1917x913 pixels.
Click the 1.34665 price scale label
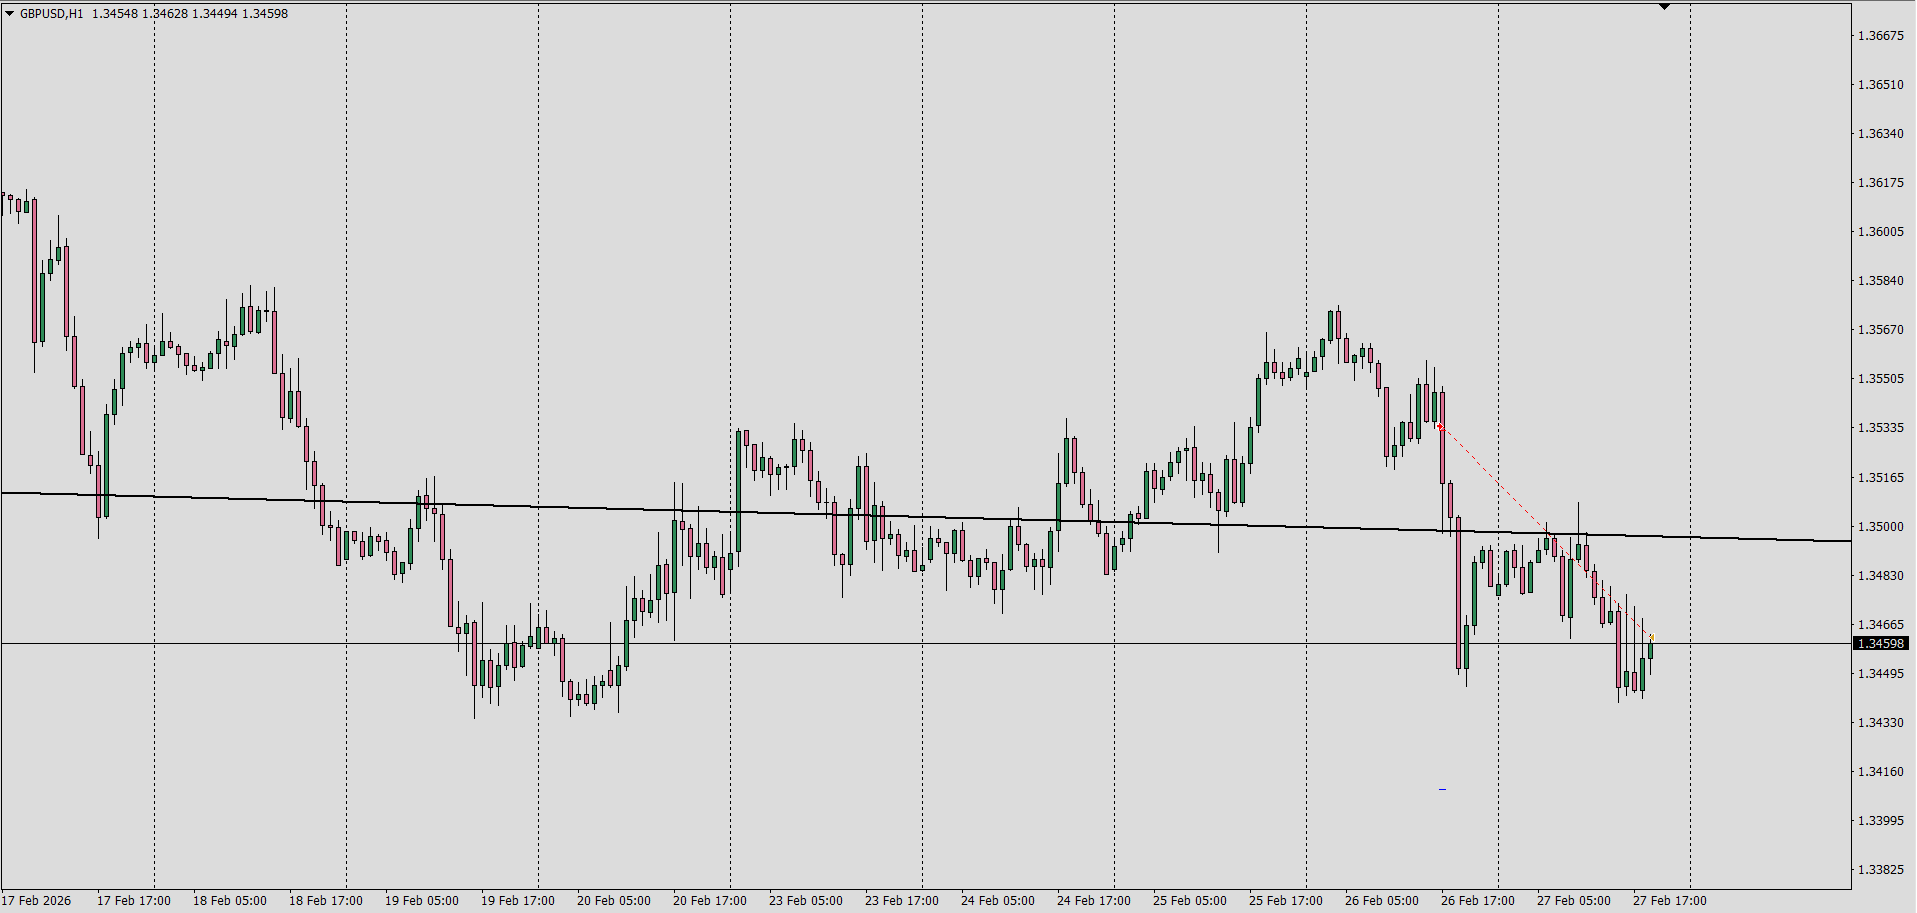[x=1881, y=625]
